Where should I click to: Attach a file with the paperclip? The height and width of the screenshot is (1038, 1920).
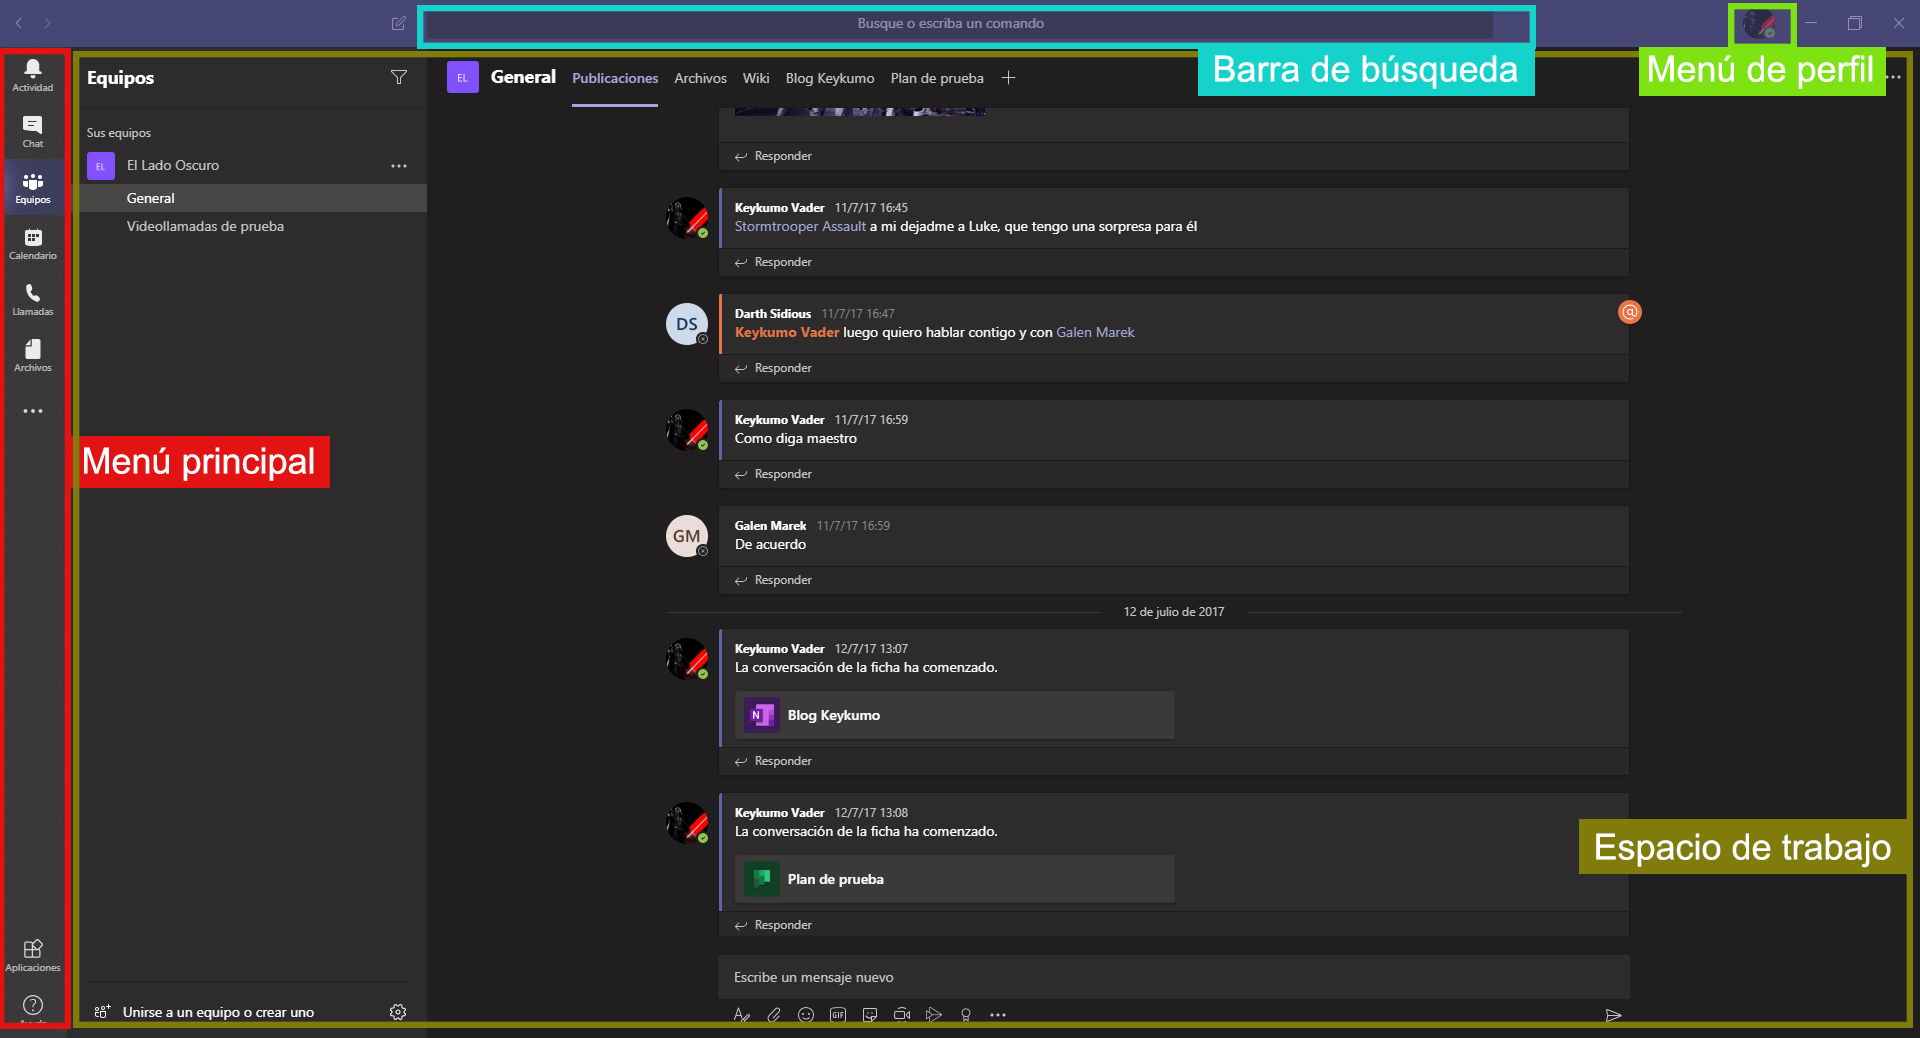(x=774, y=1014)
